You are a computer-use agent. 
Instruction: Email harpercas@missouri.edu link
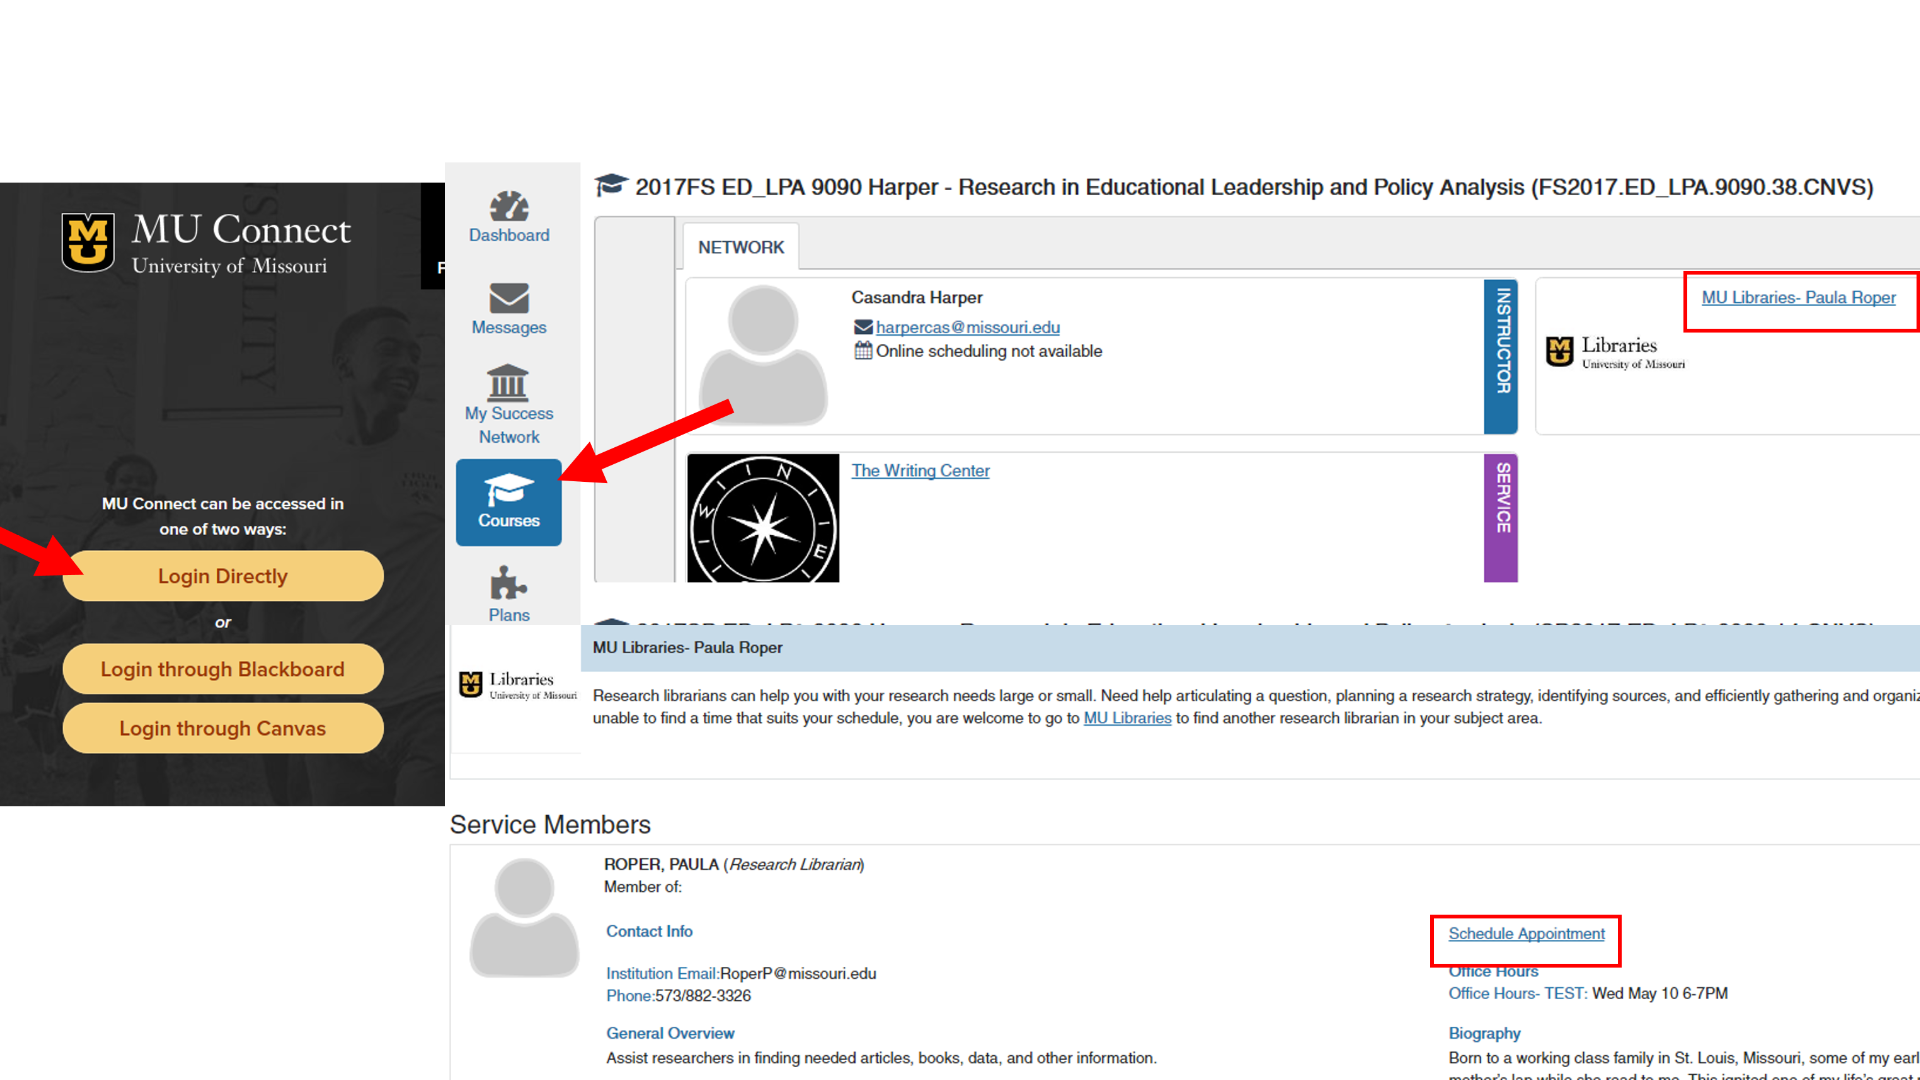pos(967,327)
